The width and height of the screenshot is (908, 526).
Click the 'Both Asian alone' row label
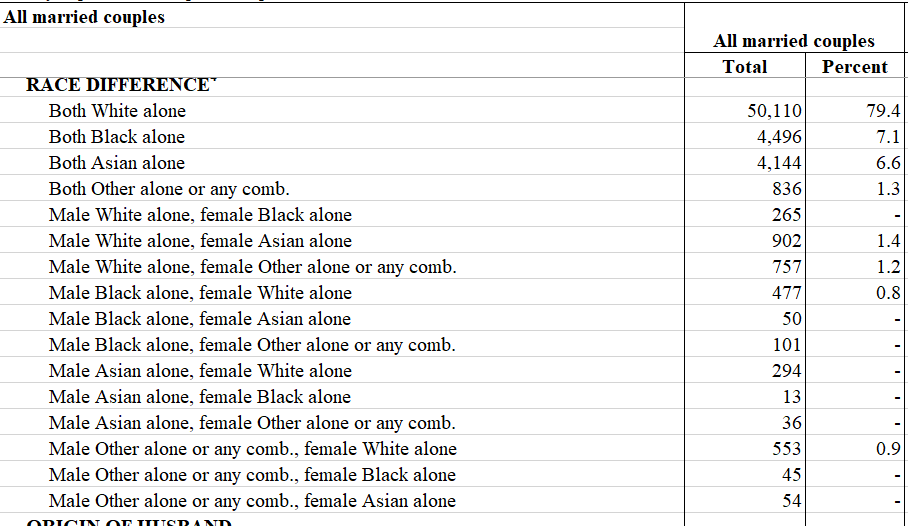[x=117, y=163]
